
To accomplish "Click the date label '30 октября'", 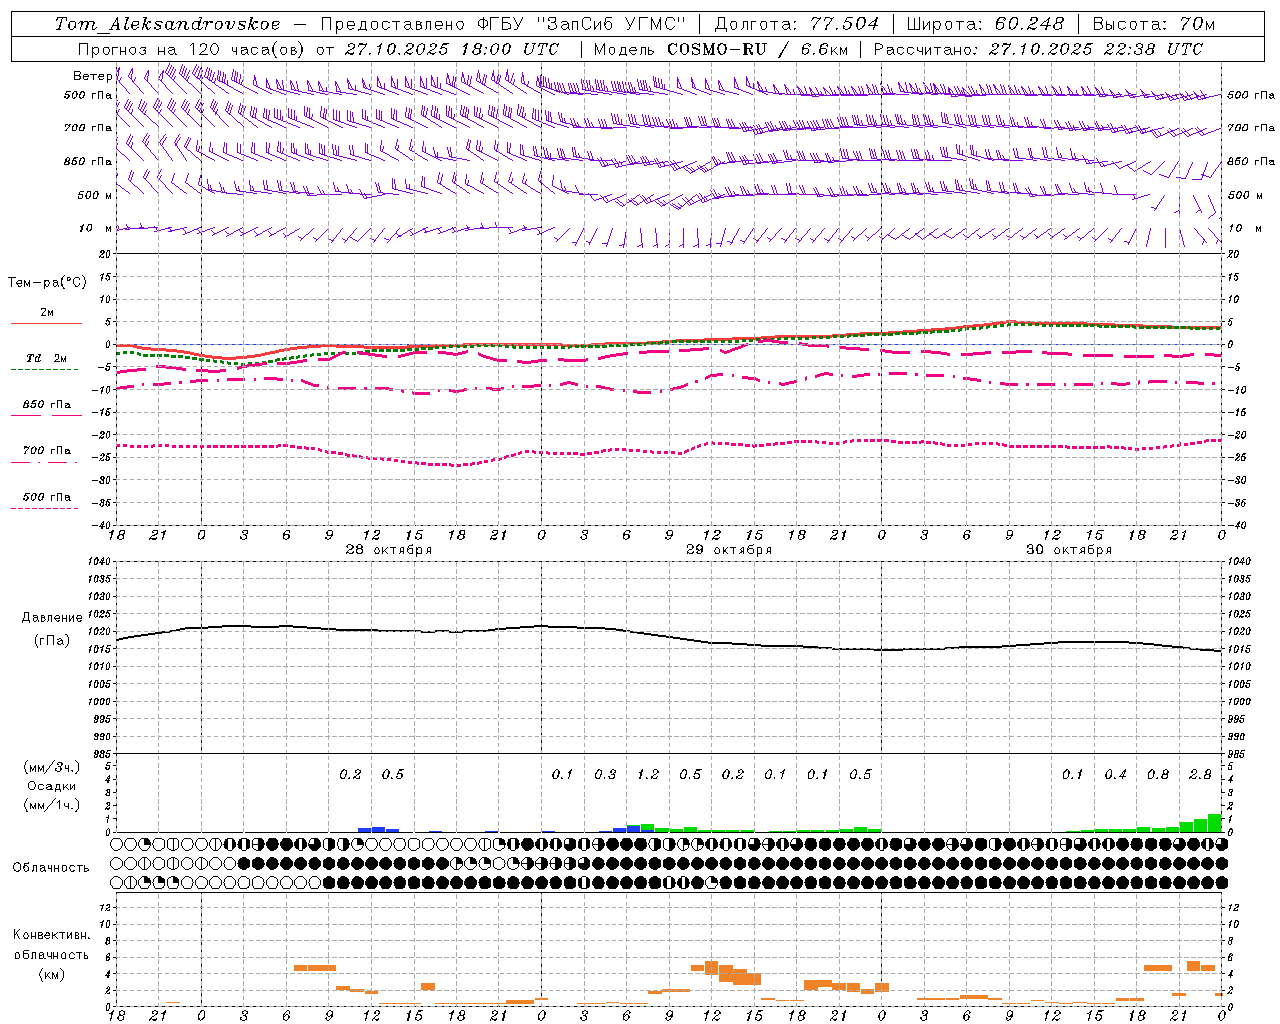I will point(1069,550).
